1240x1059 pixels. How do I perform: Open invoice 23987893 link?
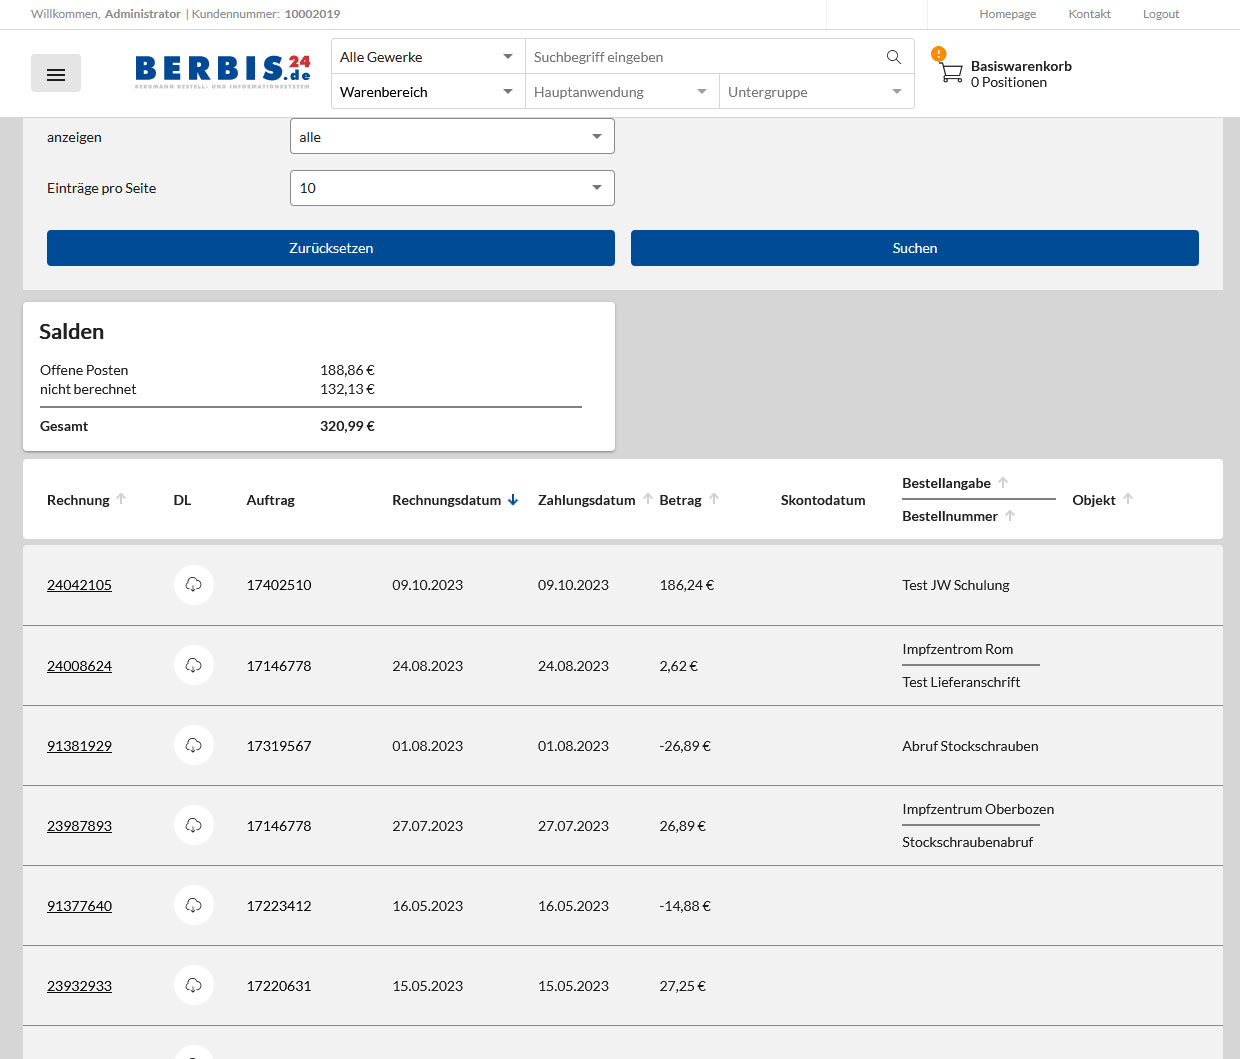(79, 826)
